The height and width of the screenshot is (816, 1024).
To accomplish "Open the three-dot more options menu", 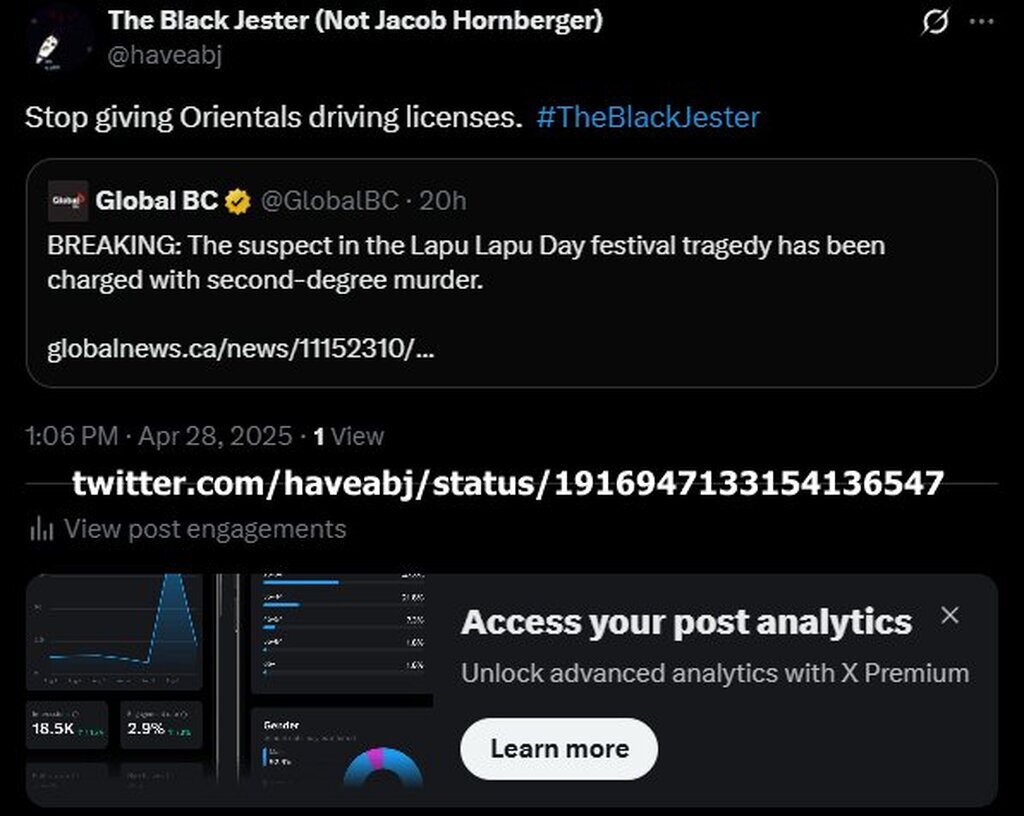I will [x=982, y=22].
